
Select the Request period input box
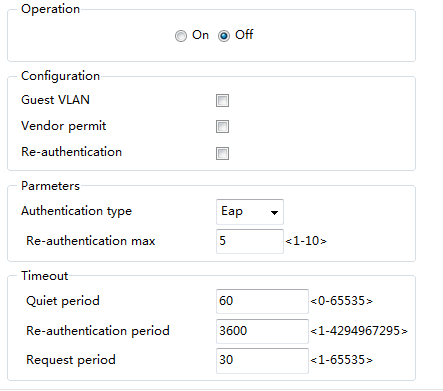[x=262, y=361]
